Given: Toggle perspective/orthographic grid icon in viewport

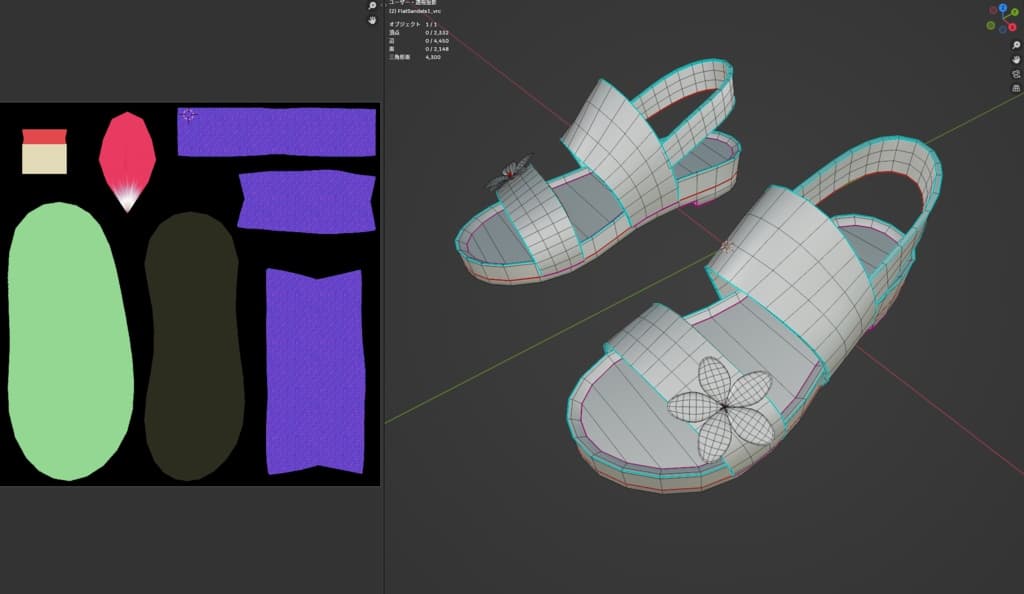Looking at the screenshot, I should [x=1015, y=88].
